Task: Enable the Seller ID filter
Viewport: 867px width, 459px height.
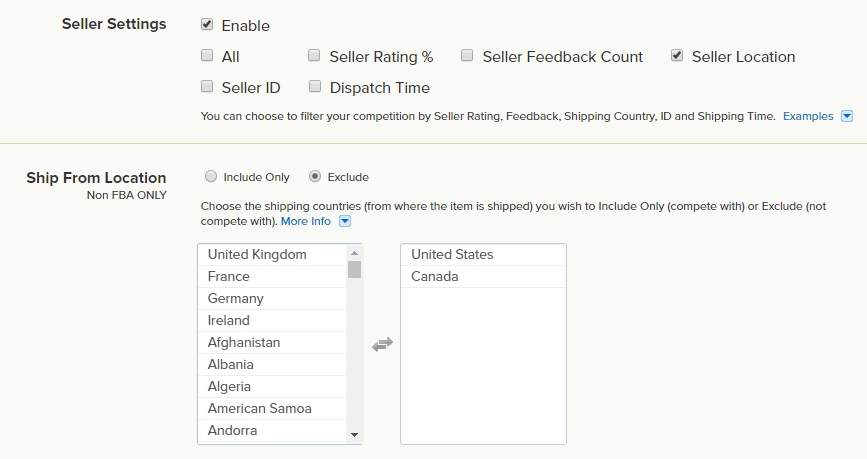Action: click(x=207, y=87)
